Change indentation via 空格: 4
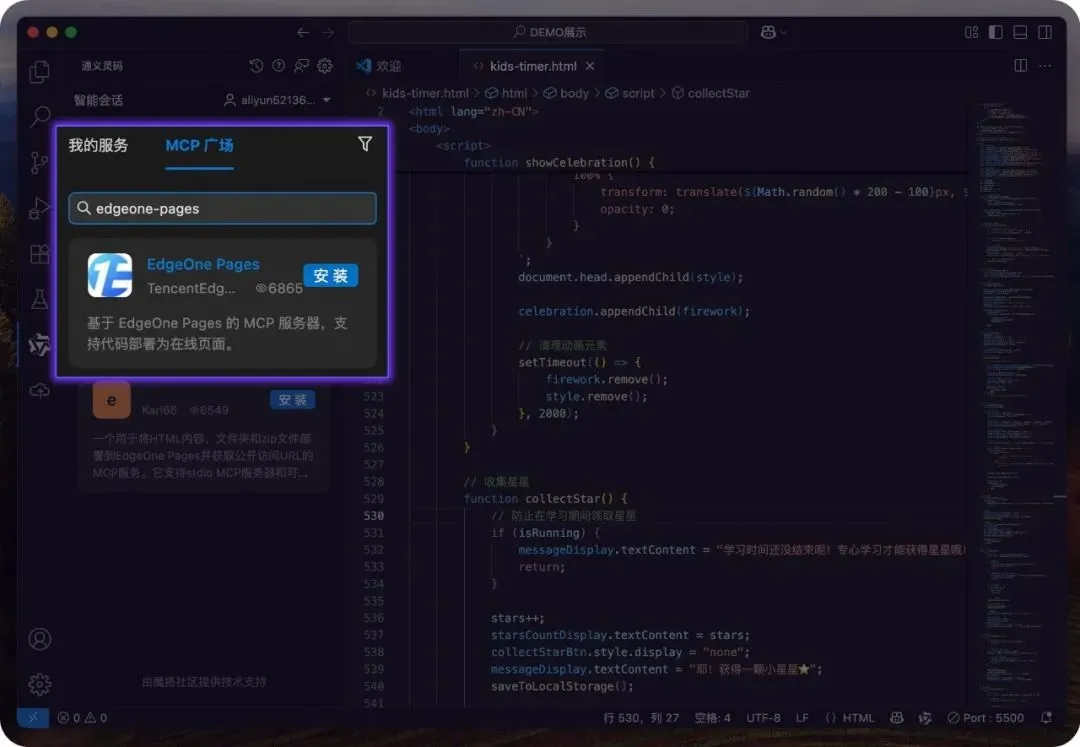This screenshot has width=1080, height=747. (x=712, y=717)
